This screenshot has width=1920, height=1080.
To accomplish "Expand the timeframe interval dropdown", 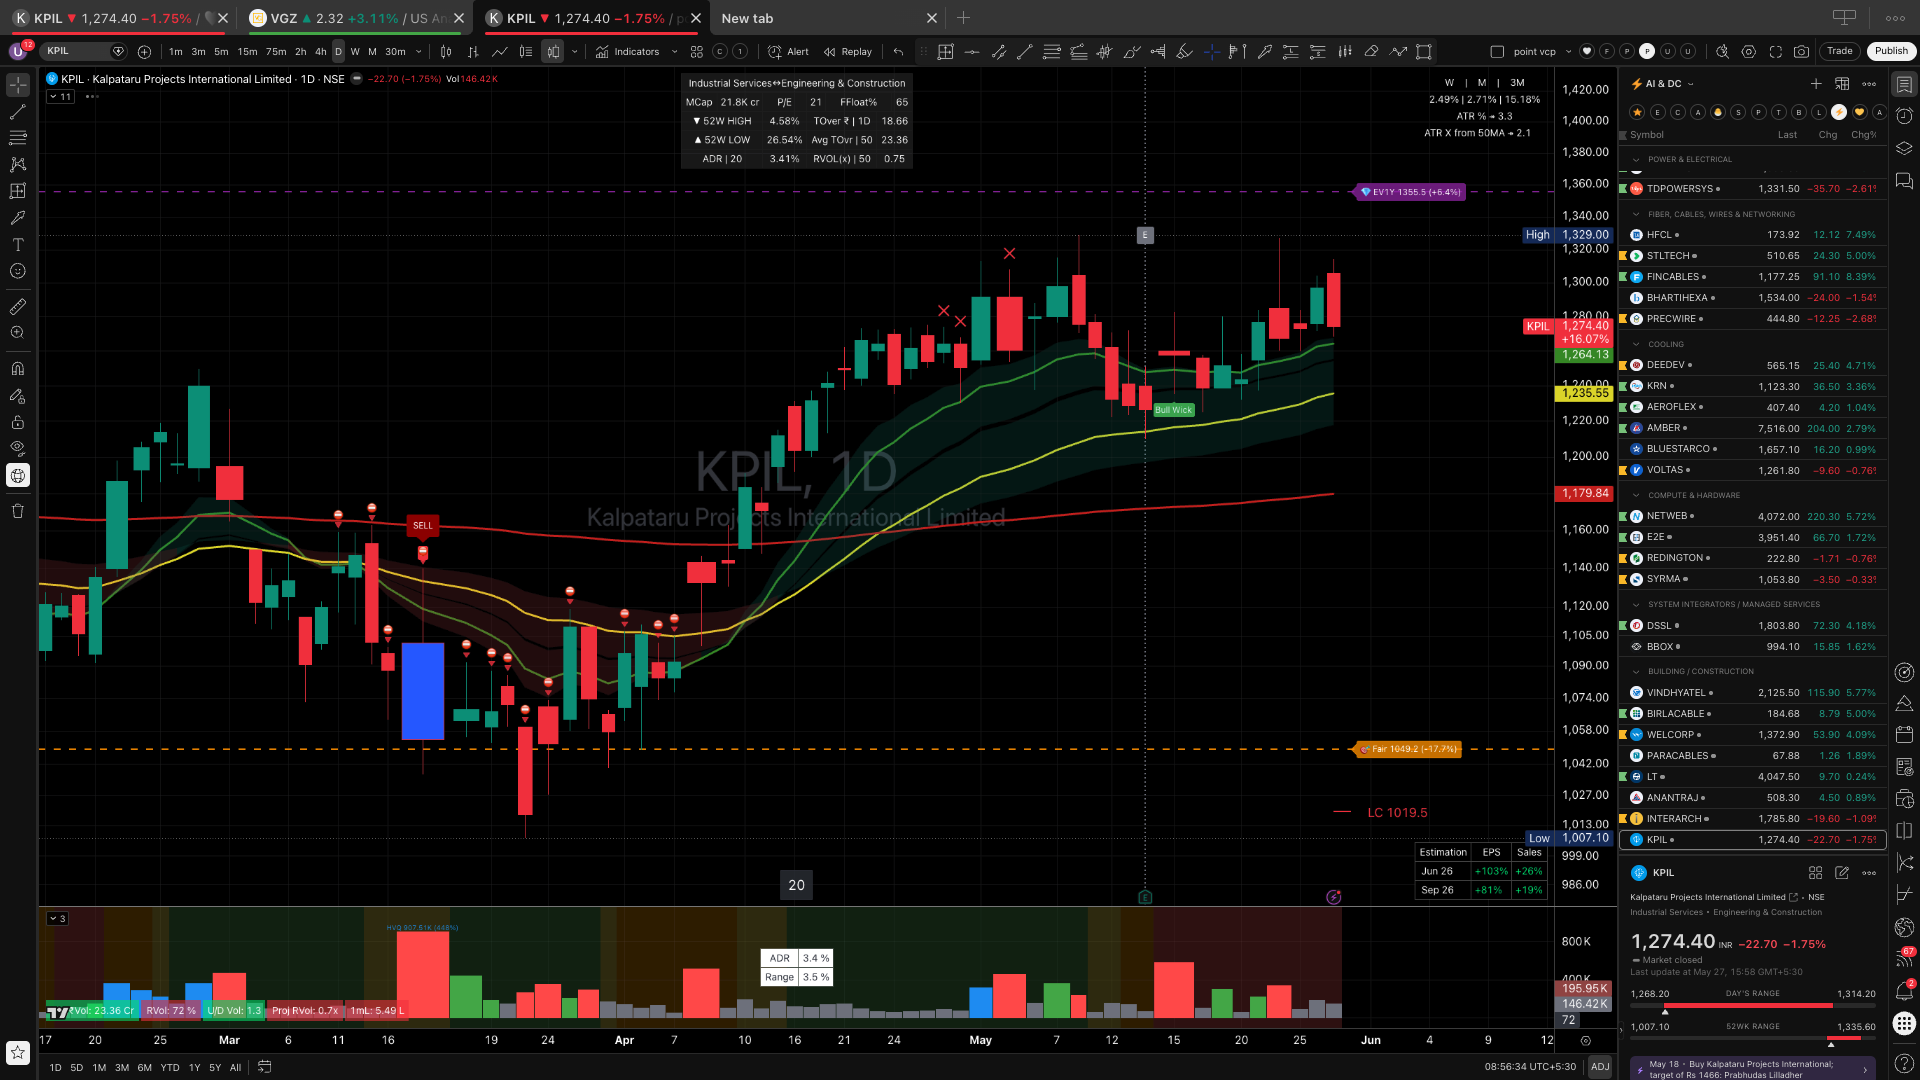I will coord(418,52).
